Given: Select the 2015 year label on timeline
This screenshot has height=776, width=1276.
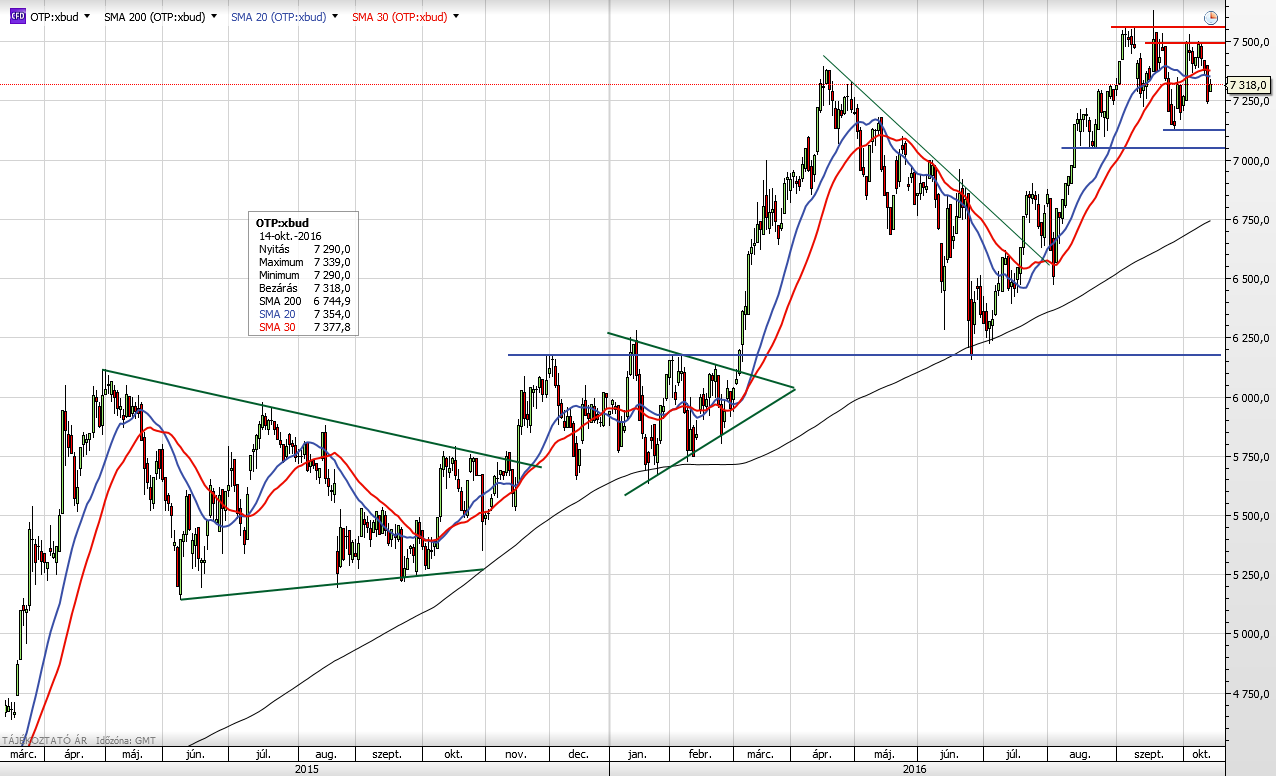Looking at the screenshot, I should point(307,769).
